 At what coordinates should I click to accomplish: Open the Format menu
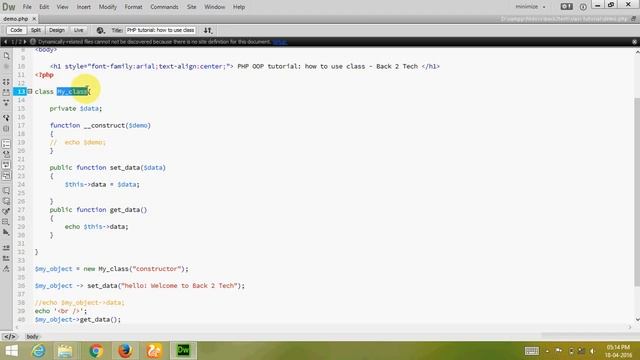point(133,7)
